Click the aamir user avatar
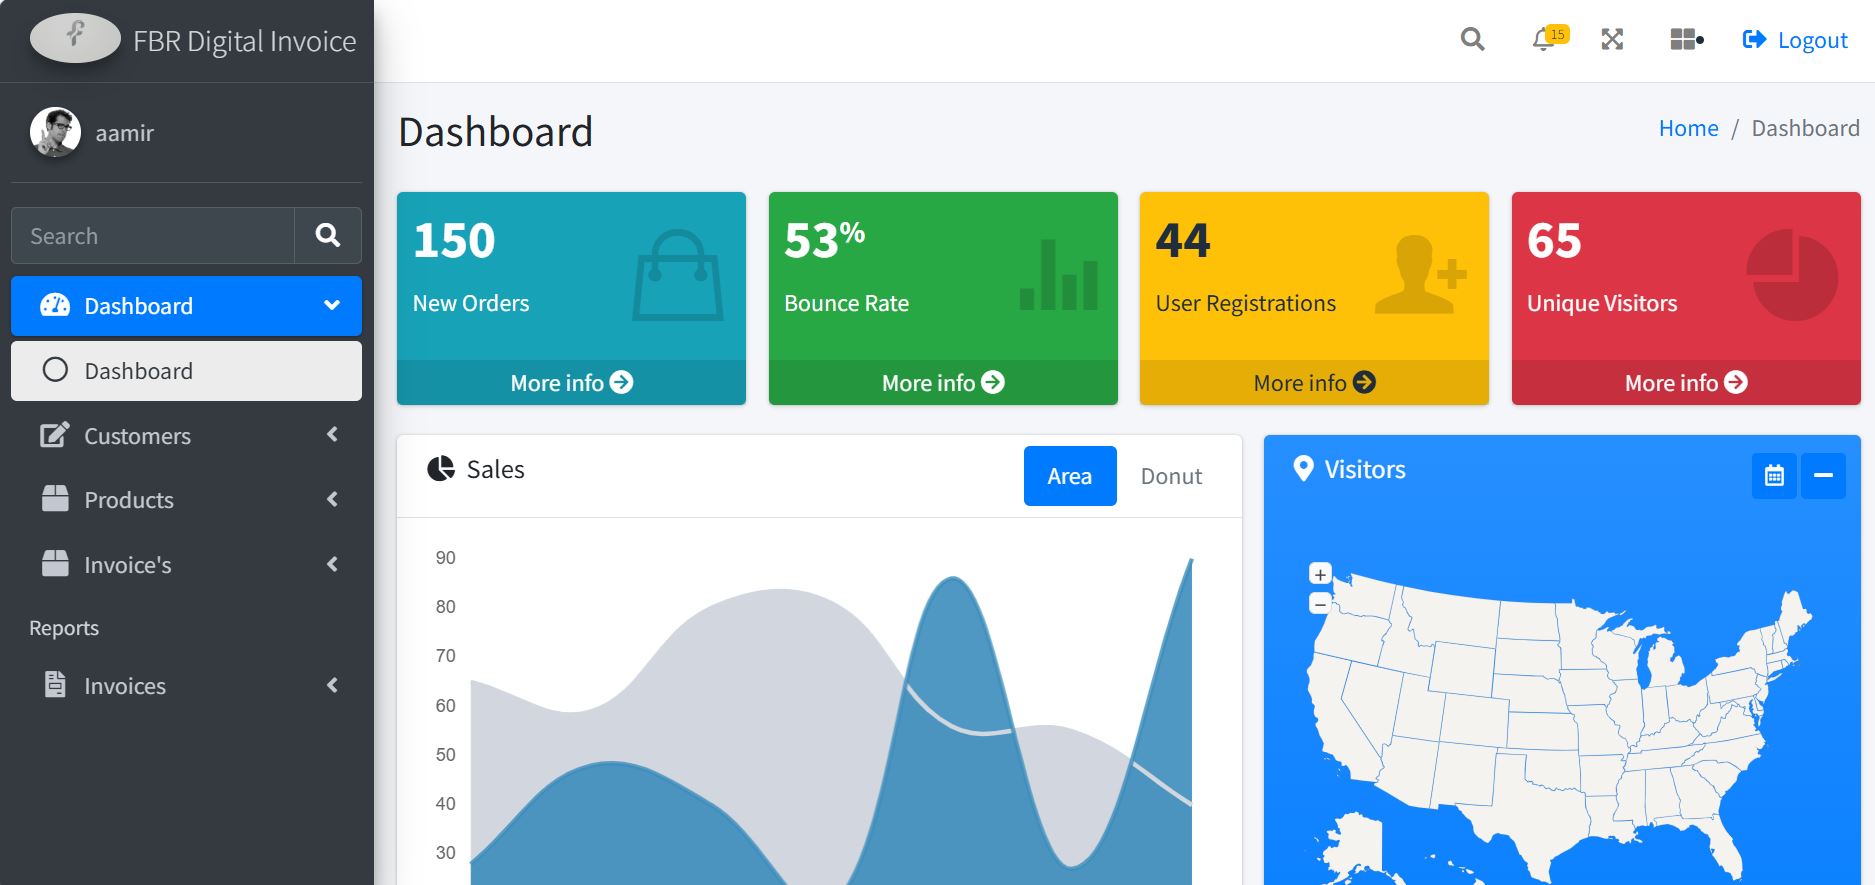 (55, 132)
